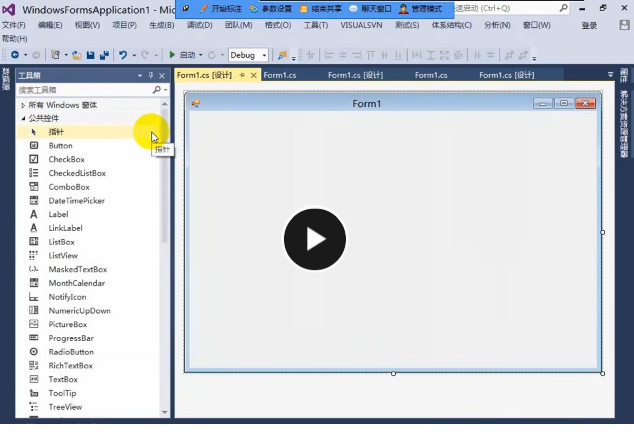634x447 pixels.
Task: Click the quick launch search magnifier icon
Action: point(563,8)
